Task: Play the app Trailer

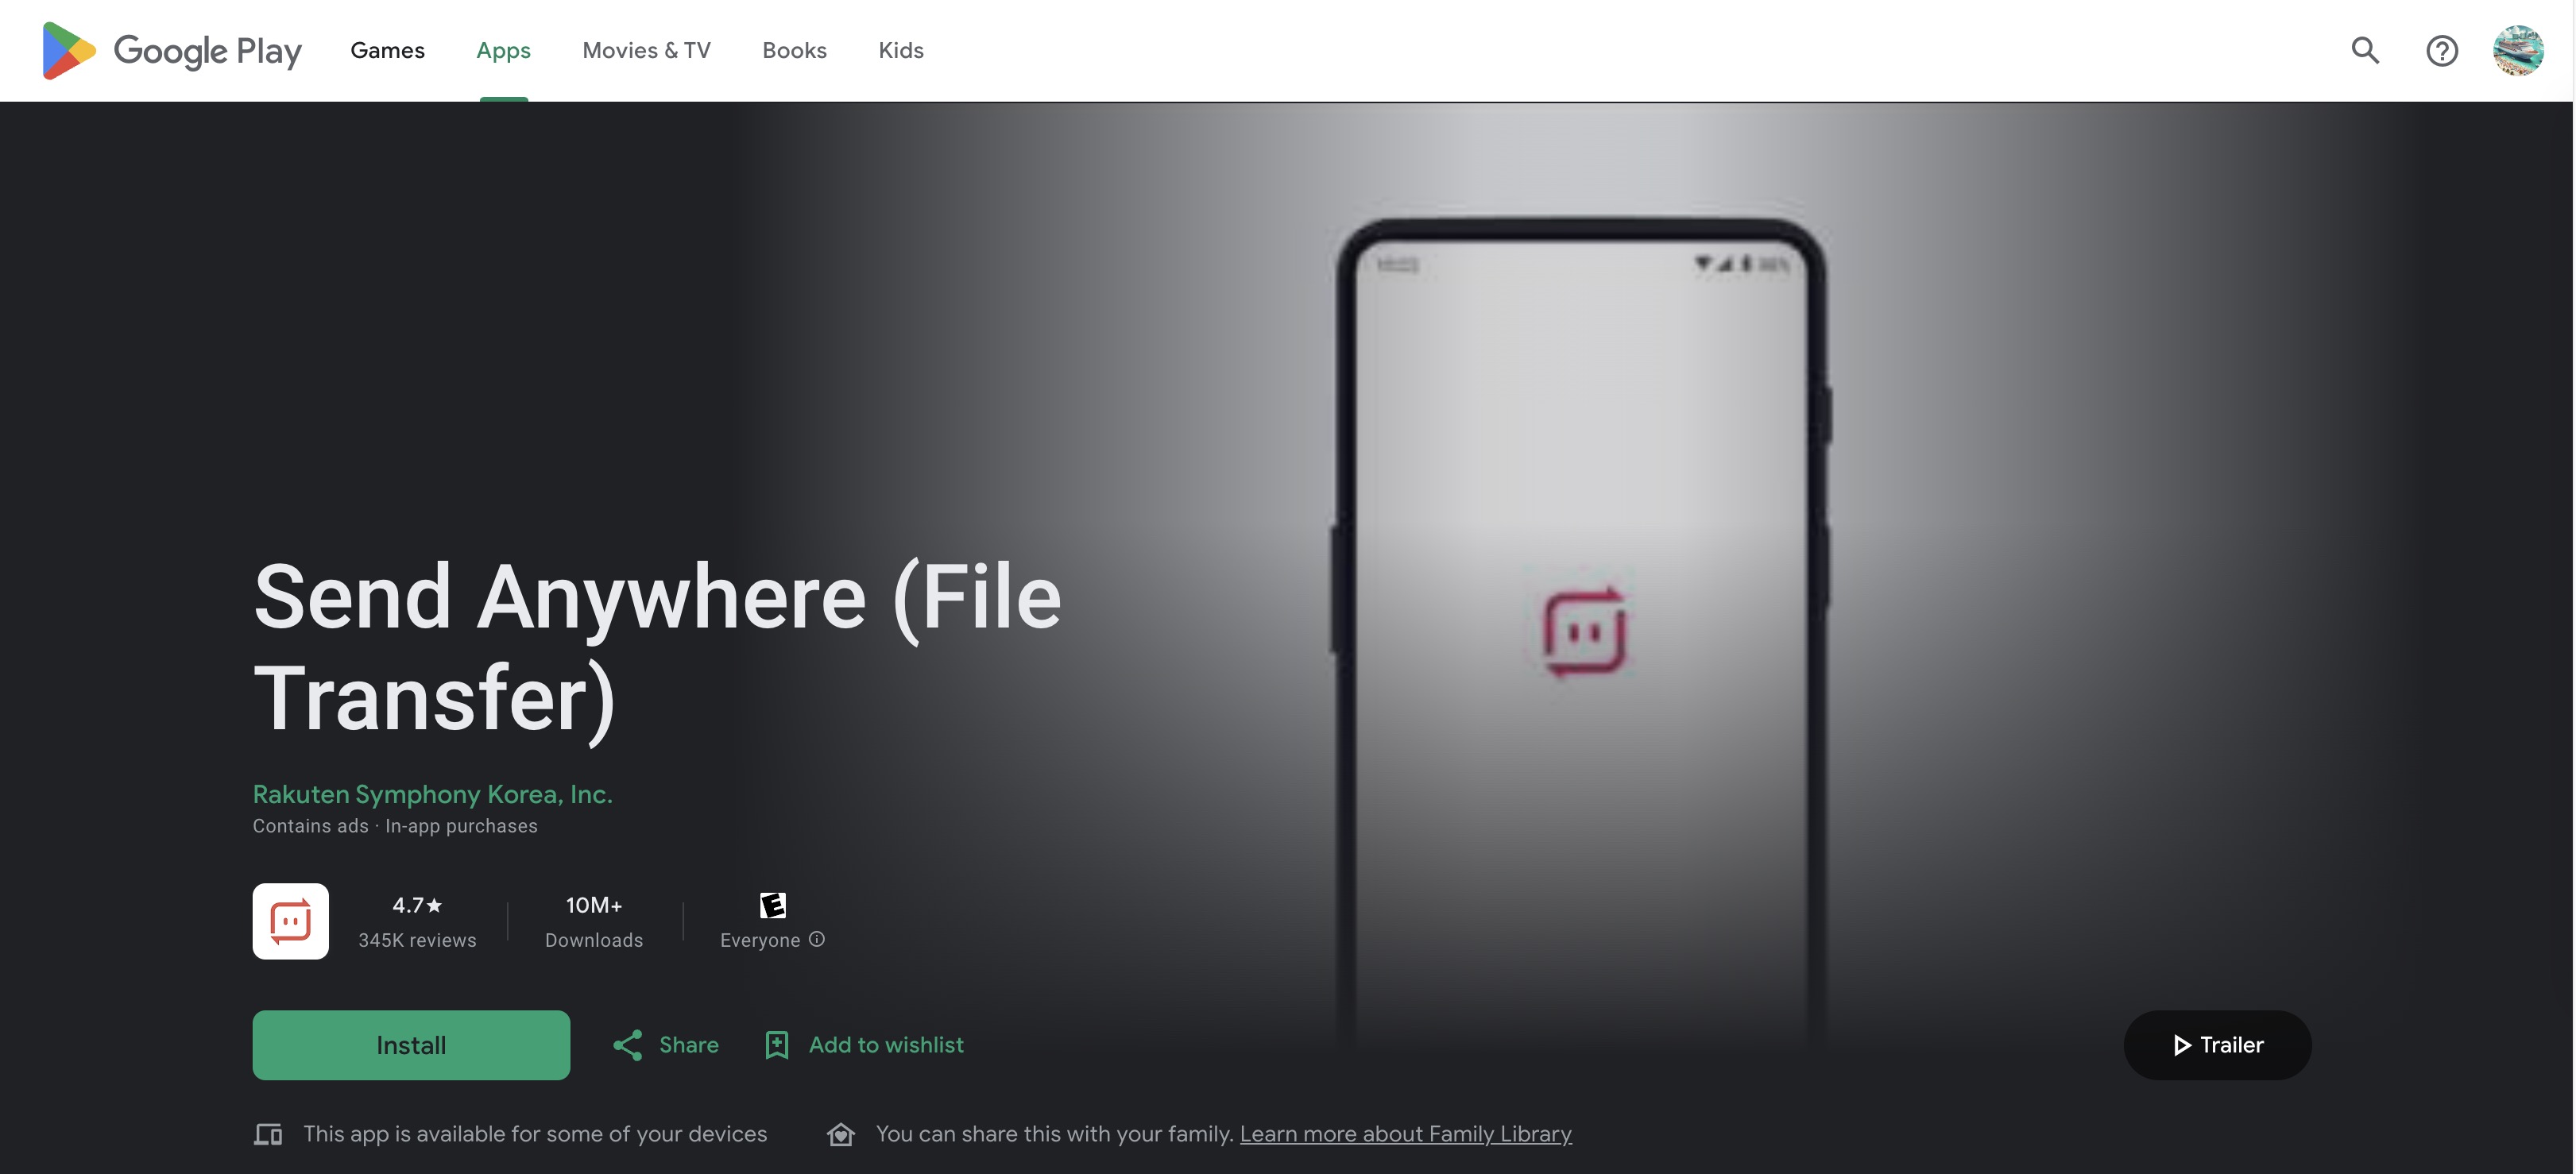Action: (x=2217, y=1045)
